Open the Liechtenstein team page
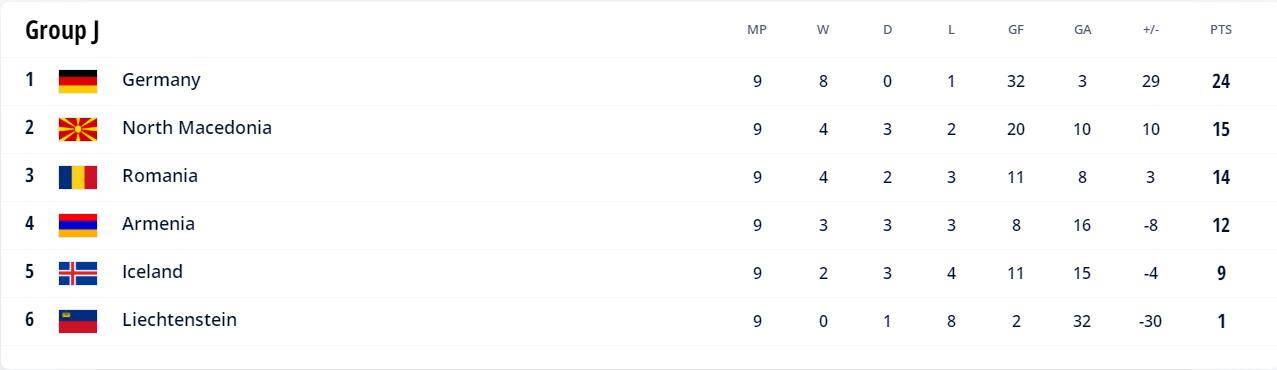Image resolution: width=1277 pixels, height=370 pixels. click(179, 320)
